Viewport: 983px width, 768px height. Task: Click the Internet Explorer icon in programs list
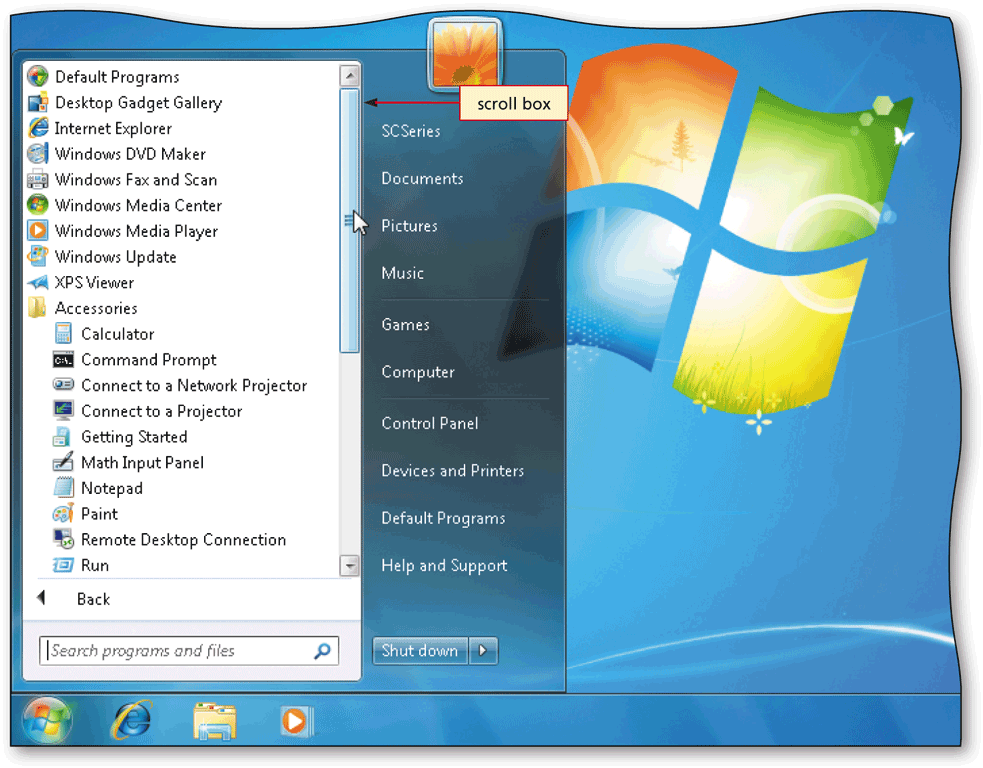[x=38, y=128]
